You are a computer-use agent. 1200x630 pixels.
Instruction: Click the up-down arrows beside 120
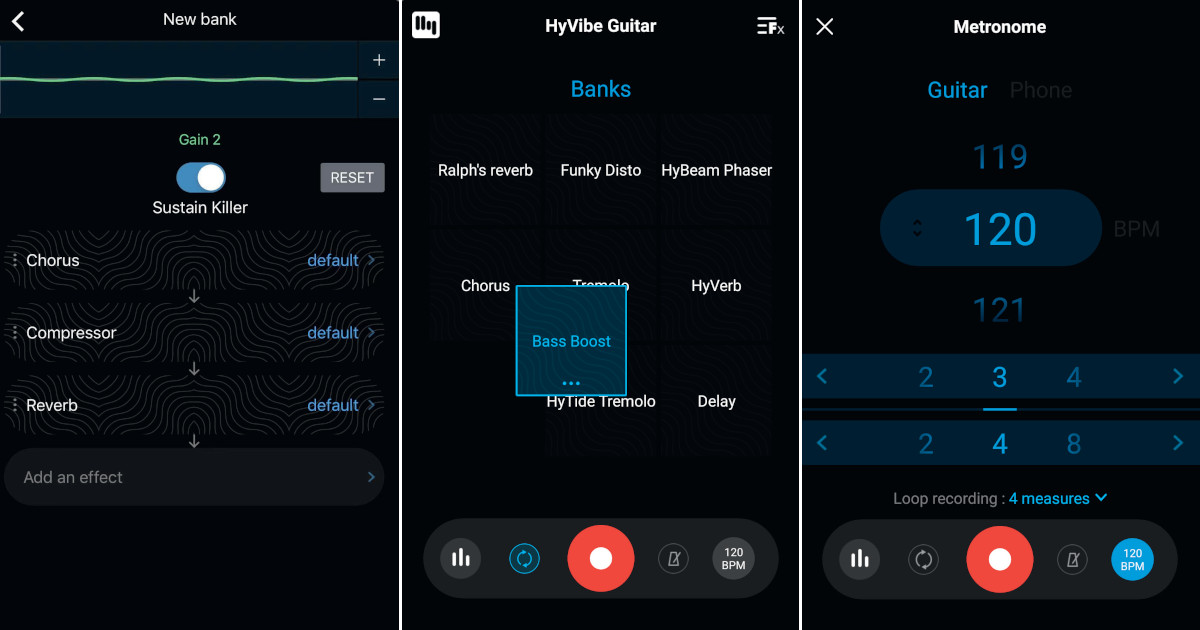coord(918,228)
